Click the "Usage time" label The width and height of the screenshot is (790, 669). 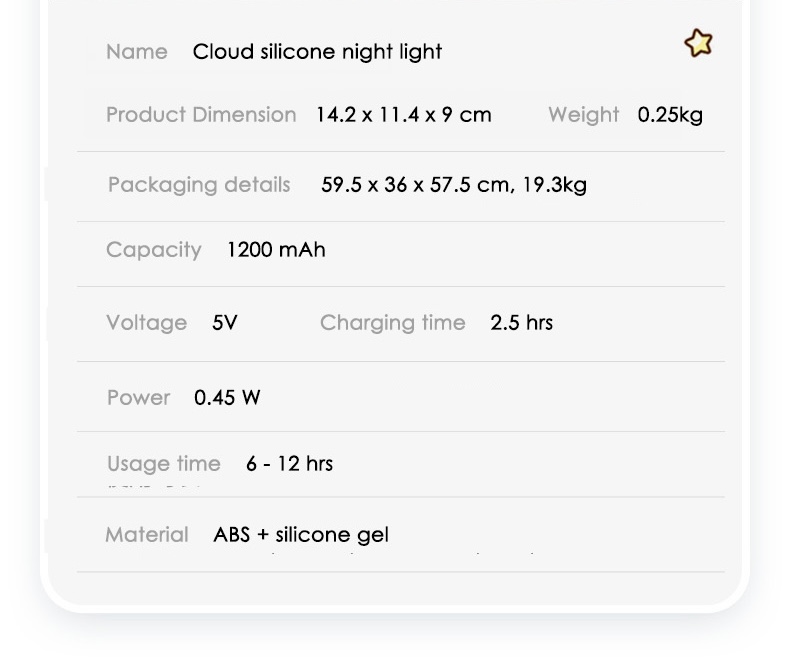163,464
